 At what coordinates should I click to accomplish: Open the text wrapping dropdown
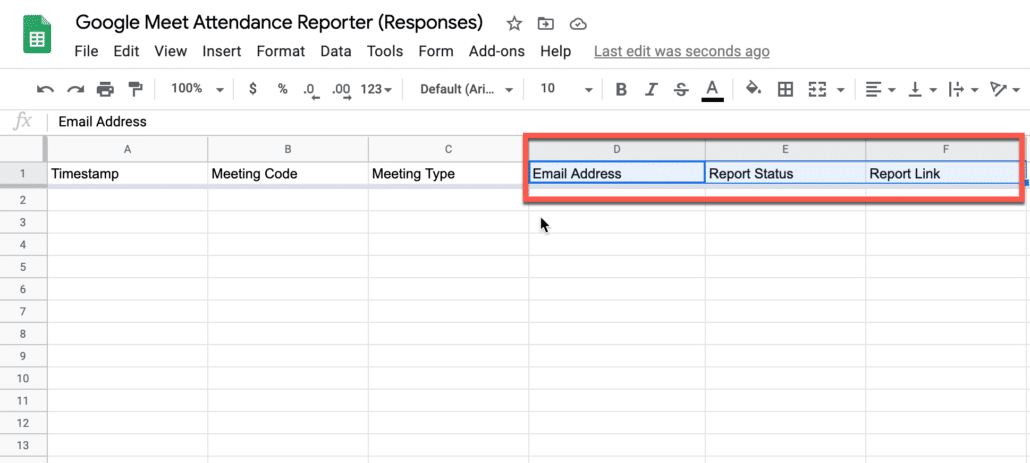963,90
